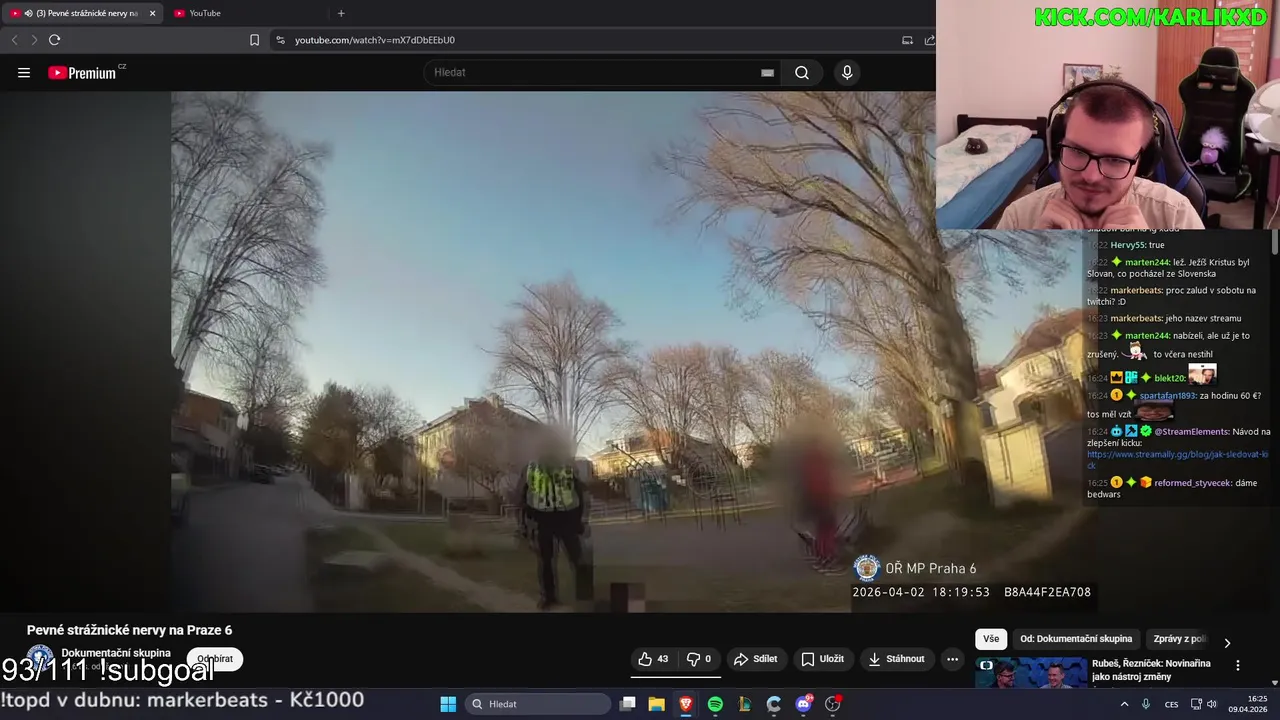Change the CES keyboard language indicator
The image size is (1280, 720).
coord(1172,704)
